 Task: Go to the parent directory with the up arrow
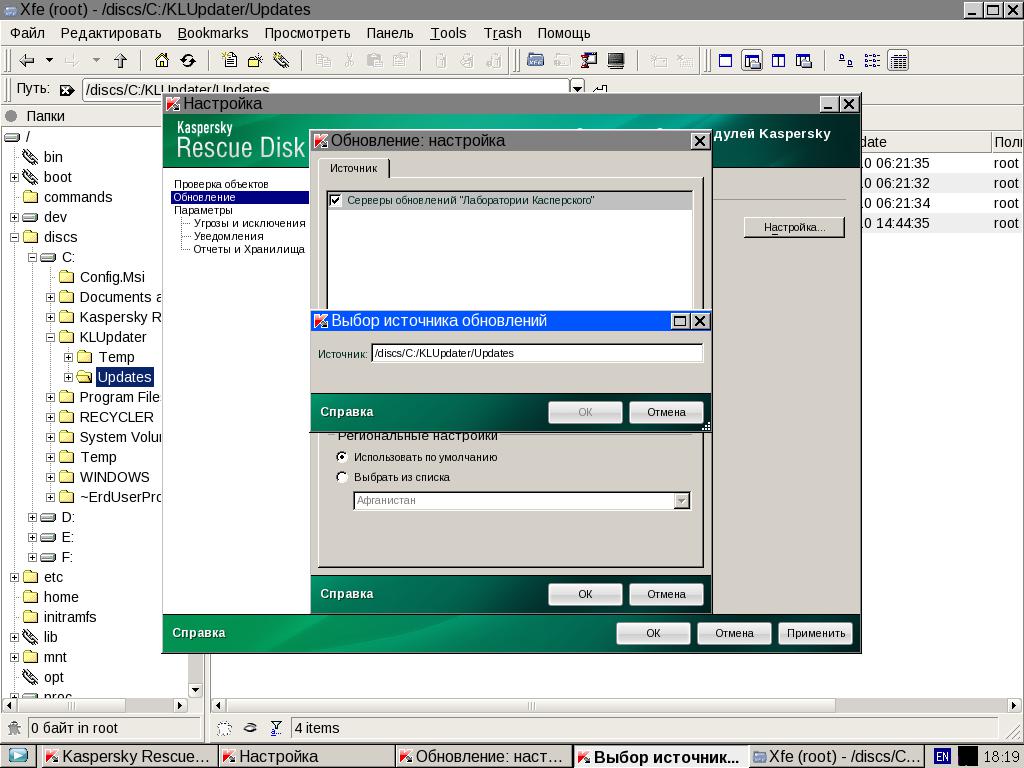pyautogui.click(x=120, y=61)
